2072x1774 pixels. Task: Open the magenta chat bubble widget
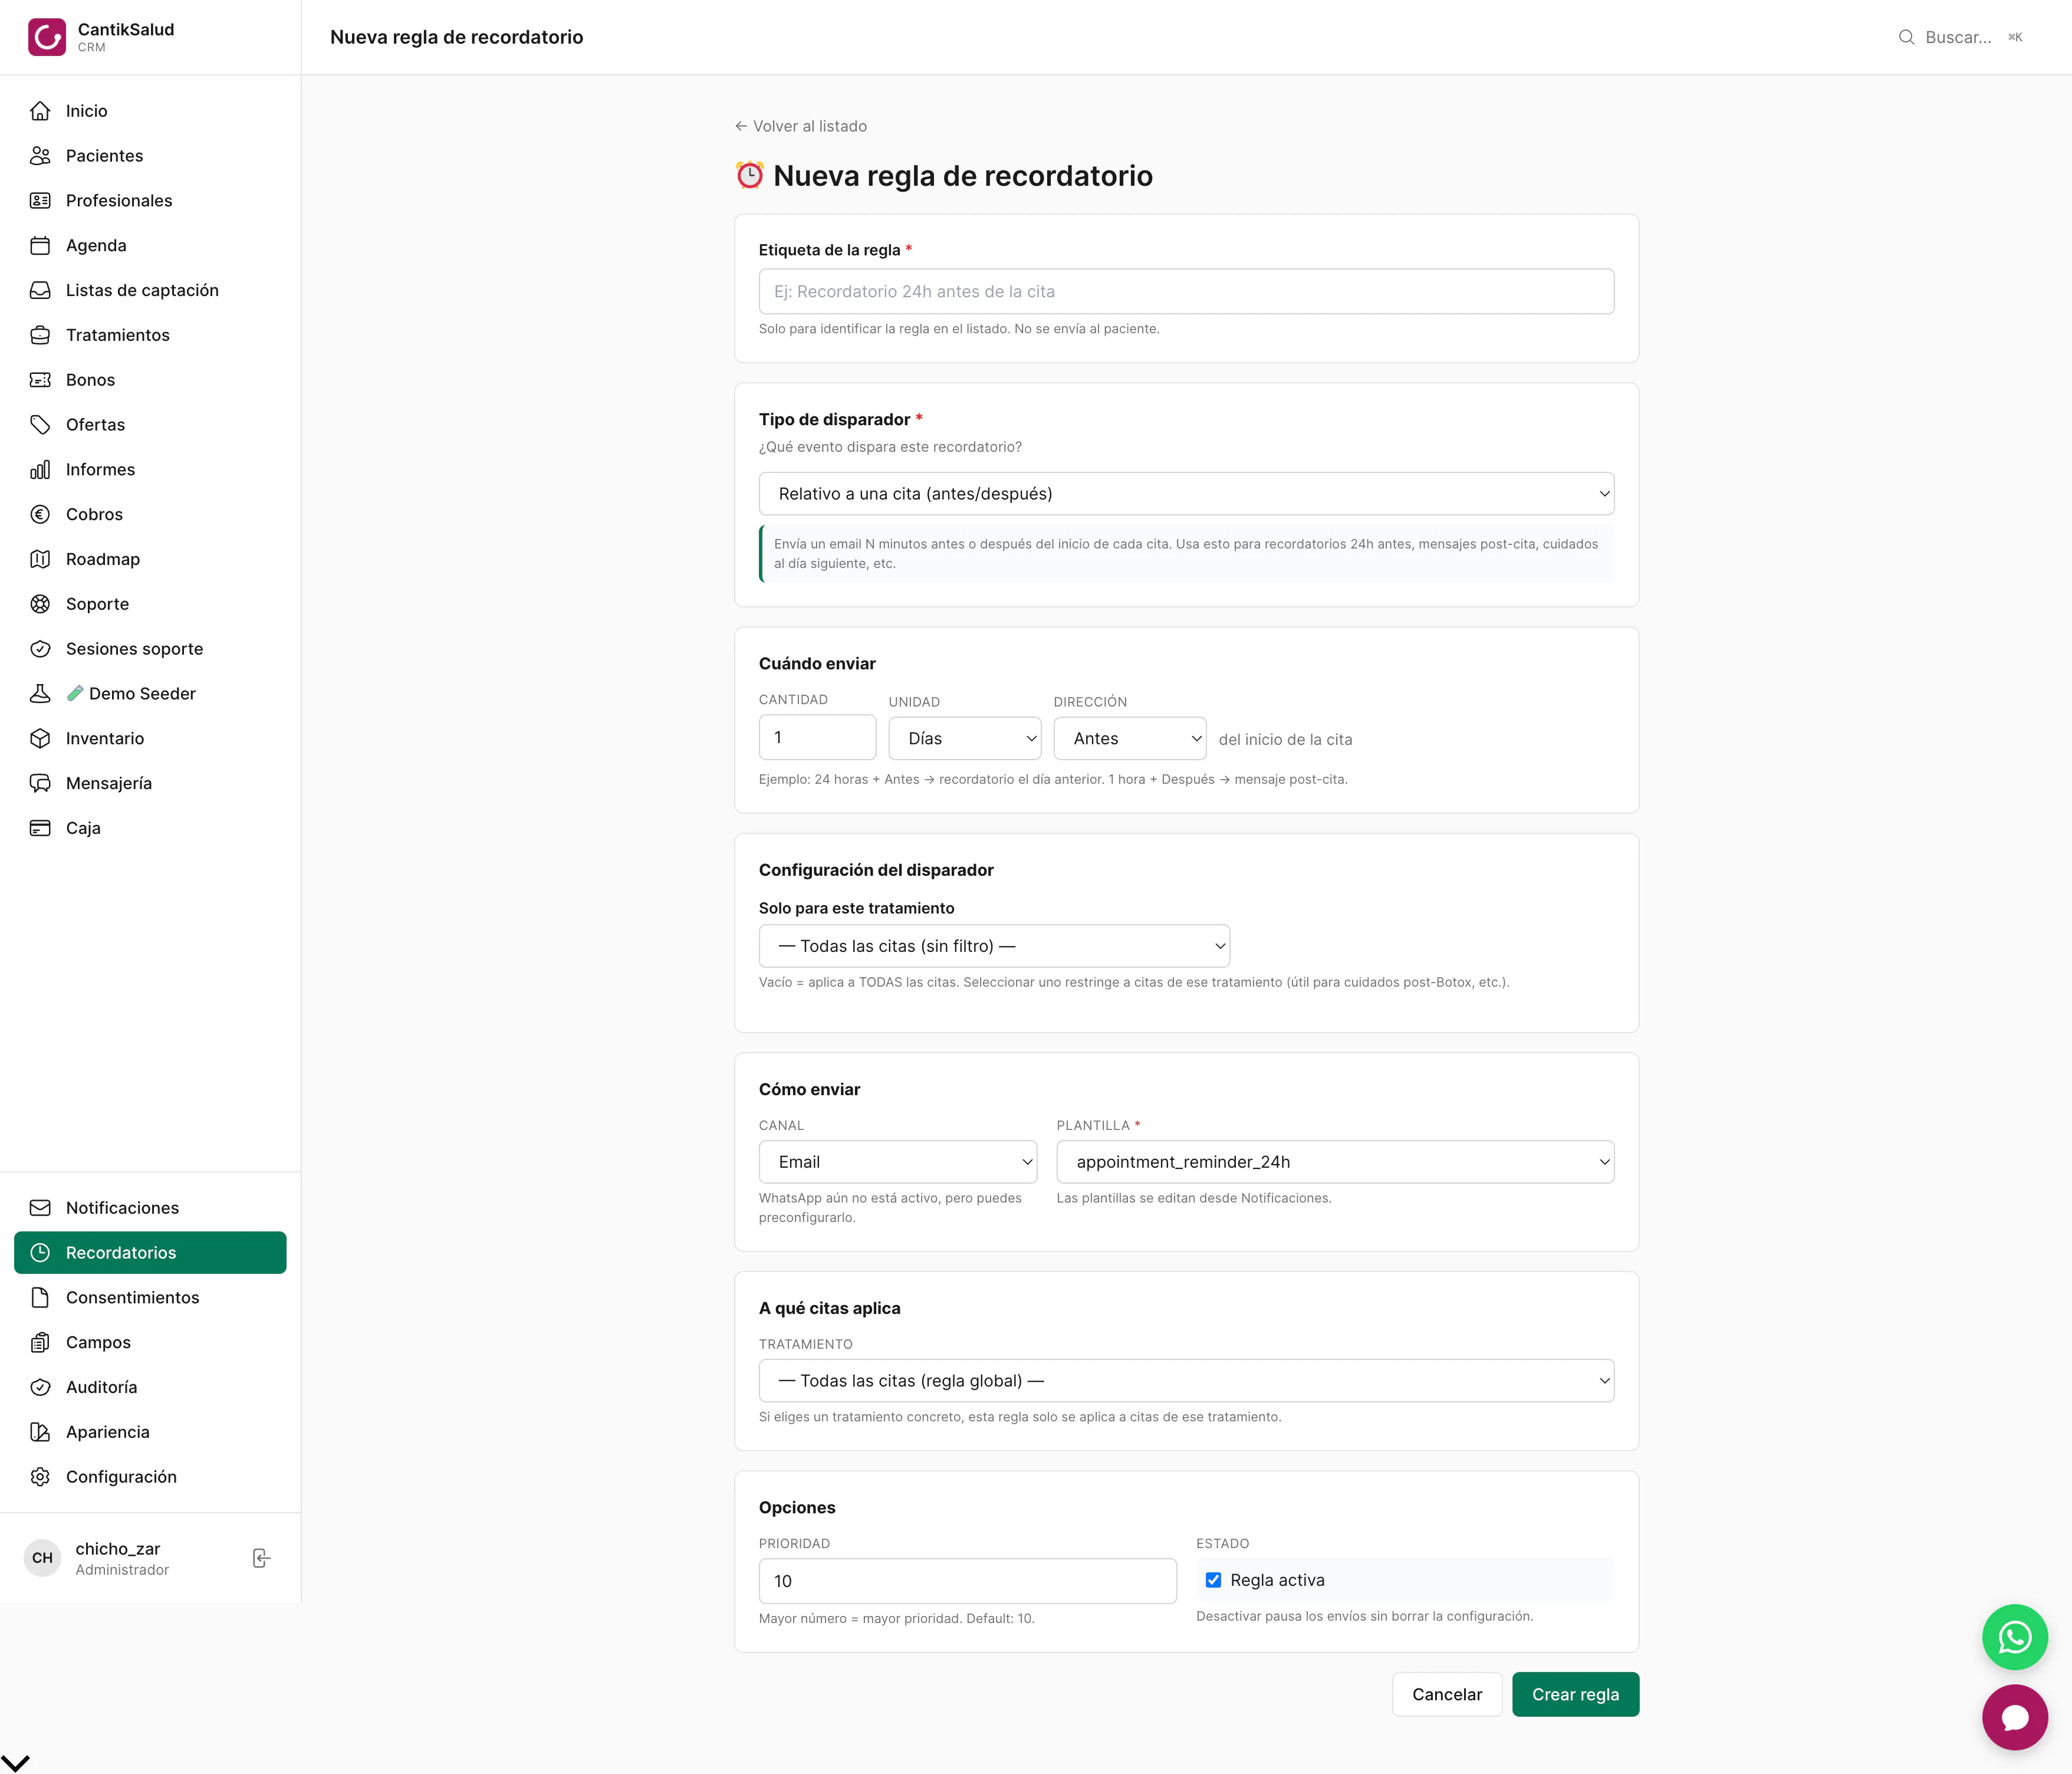tap(2015, 1717)
